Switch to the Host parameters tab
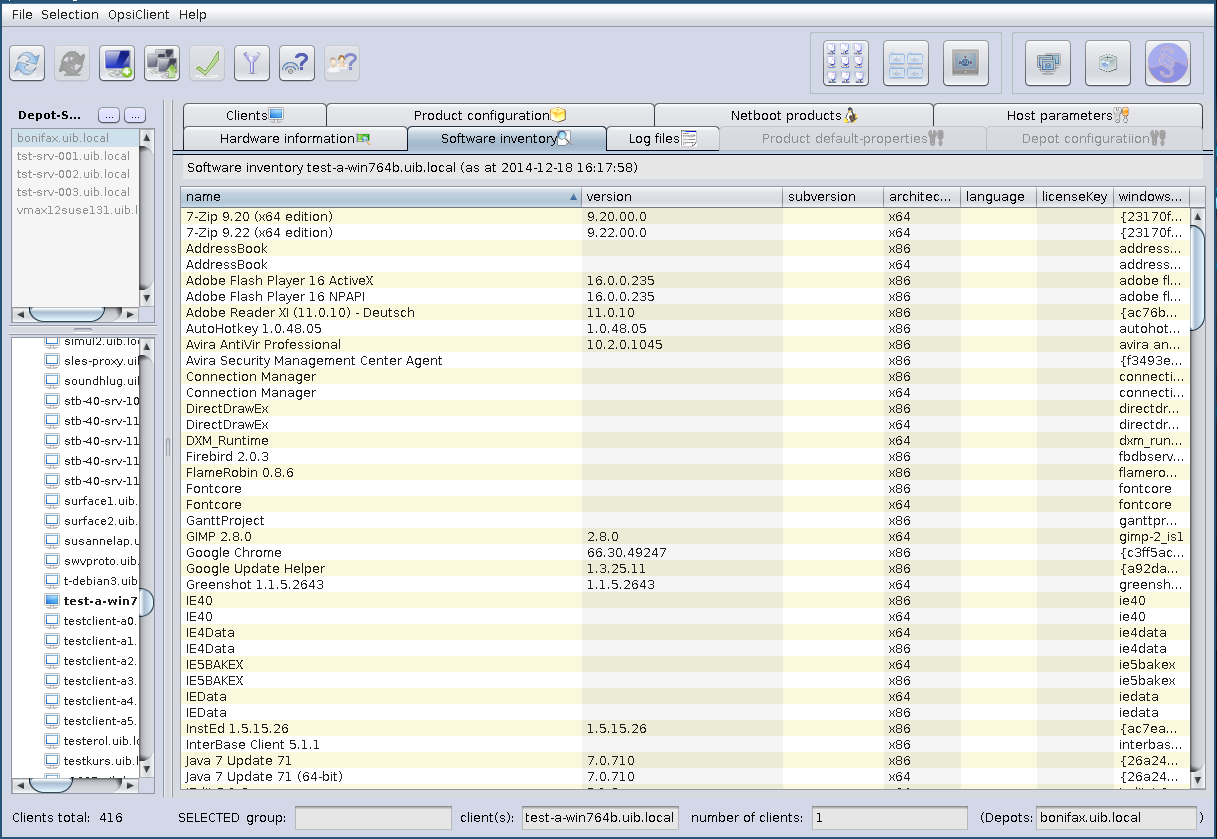The height and width of the screenshot is (839, 1217). click(1068, 115)
